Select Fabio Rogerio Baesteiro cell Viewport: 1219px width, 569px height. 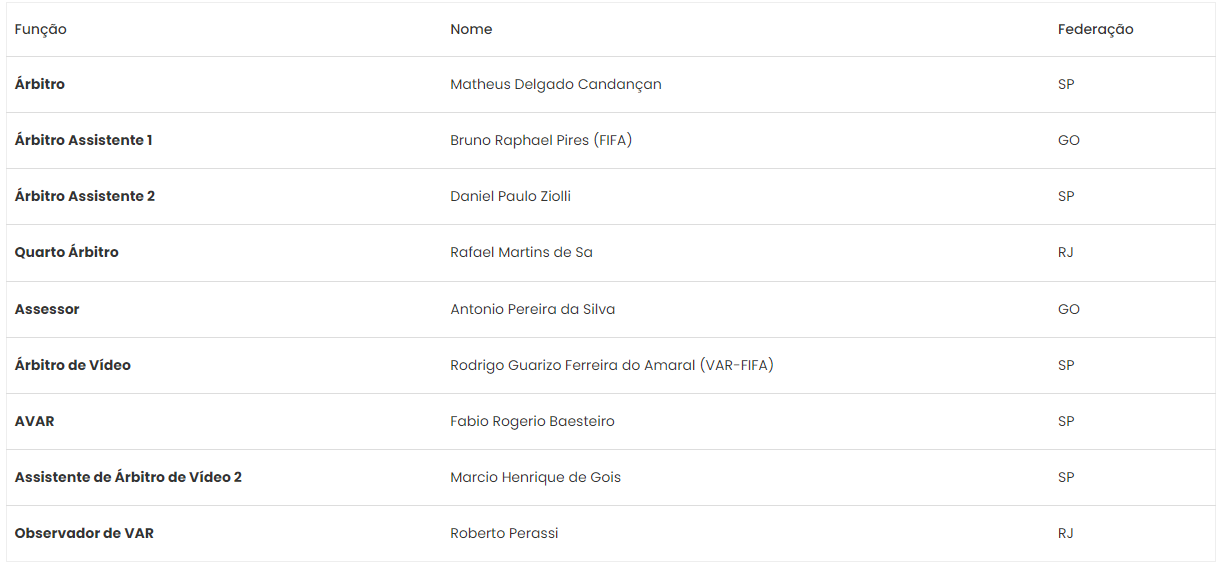coord(532,421)
